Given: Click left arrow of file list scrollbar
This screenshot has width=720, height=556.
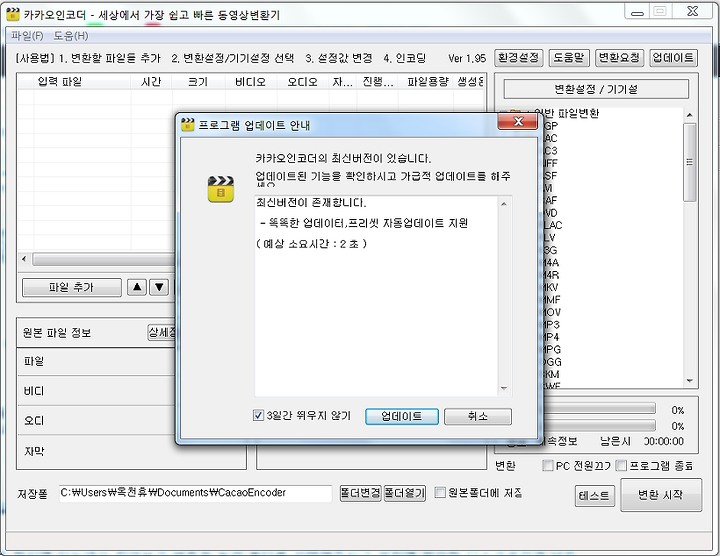Looking at the screenshot, I should pos(24,259).
